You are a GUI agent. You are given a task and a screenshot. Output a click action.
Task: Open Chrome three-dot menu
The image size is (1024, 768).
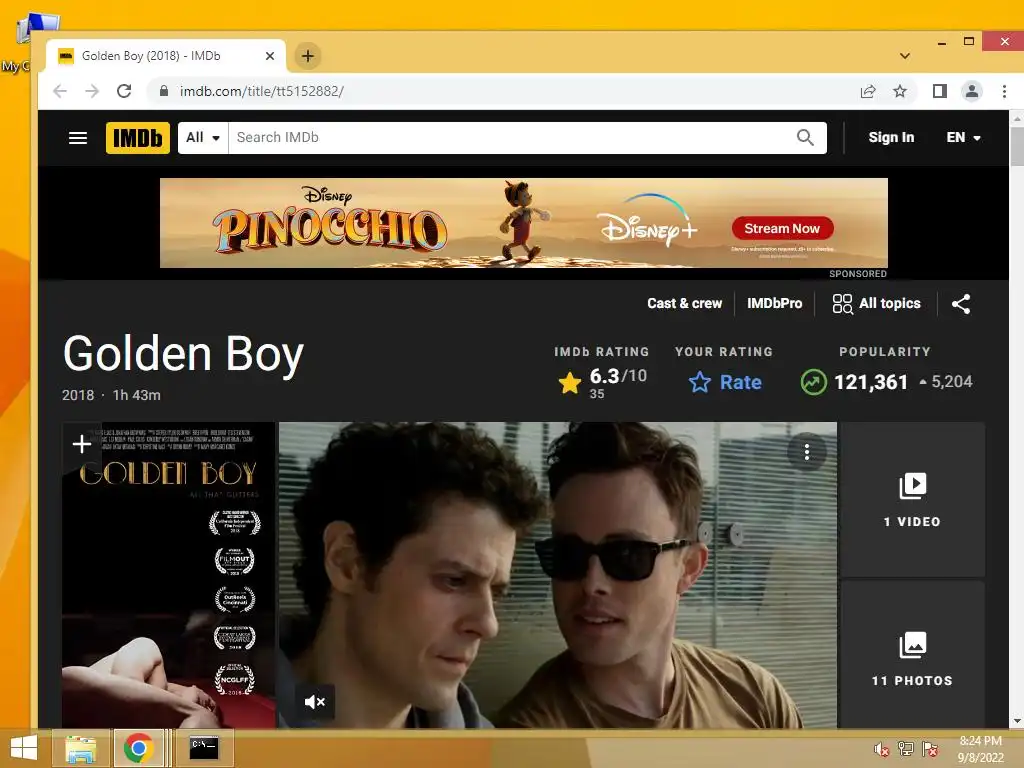pos(1004,91)
